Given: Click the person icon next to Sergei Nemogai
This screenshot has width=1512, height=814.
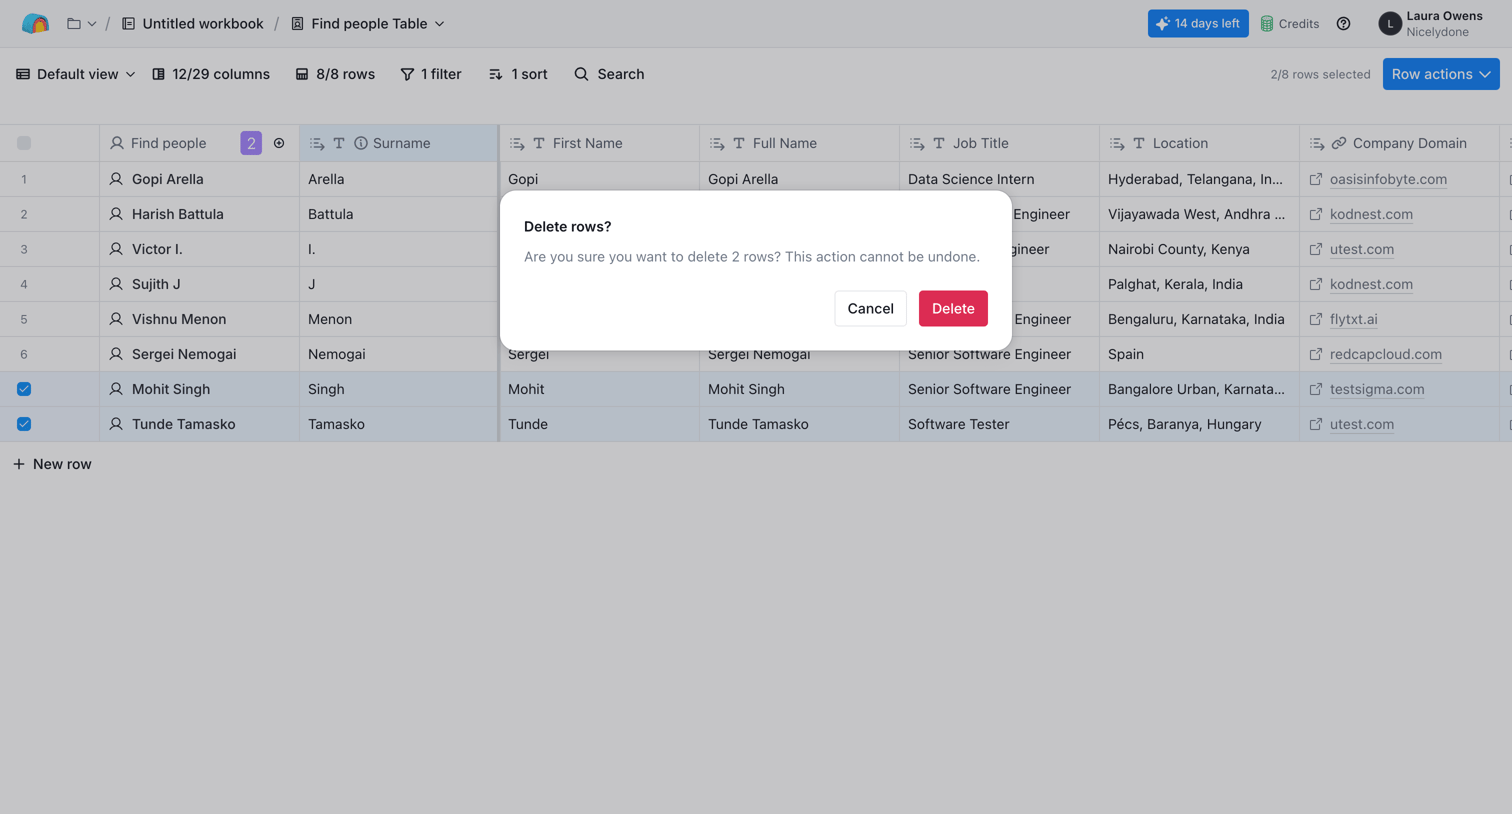Looking at the screenshot, I should (x=116, y=354).
